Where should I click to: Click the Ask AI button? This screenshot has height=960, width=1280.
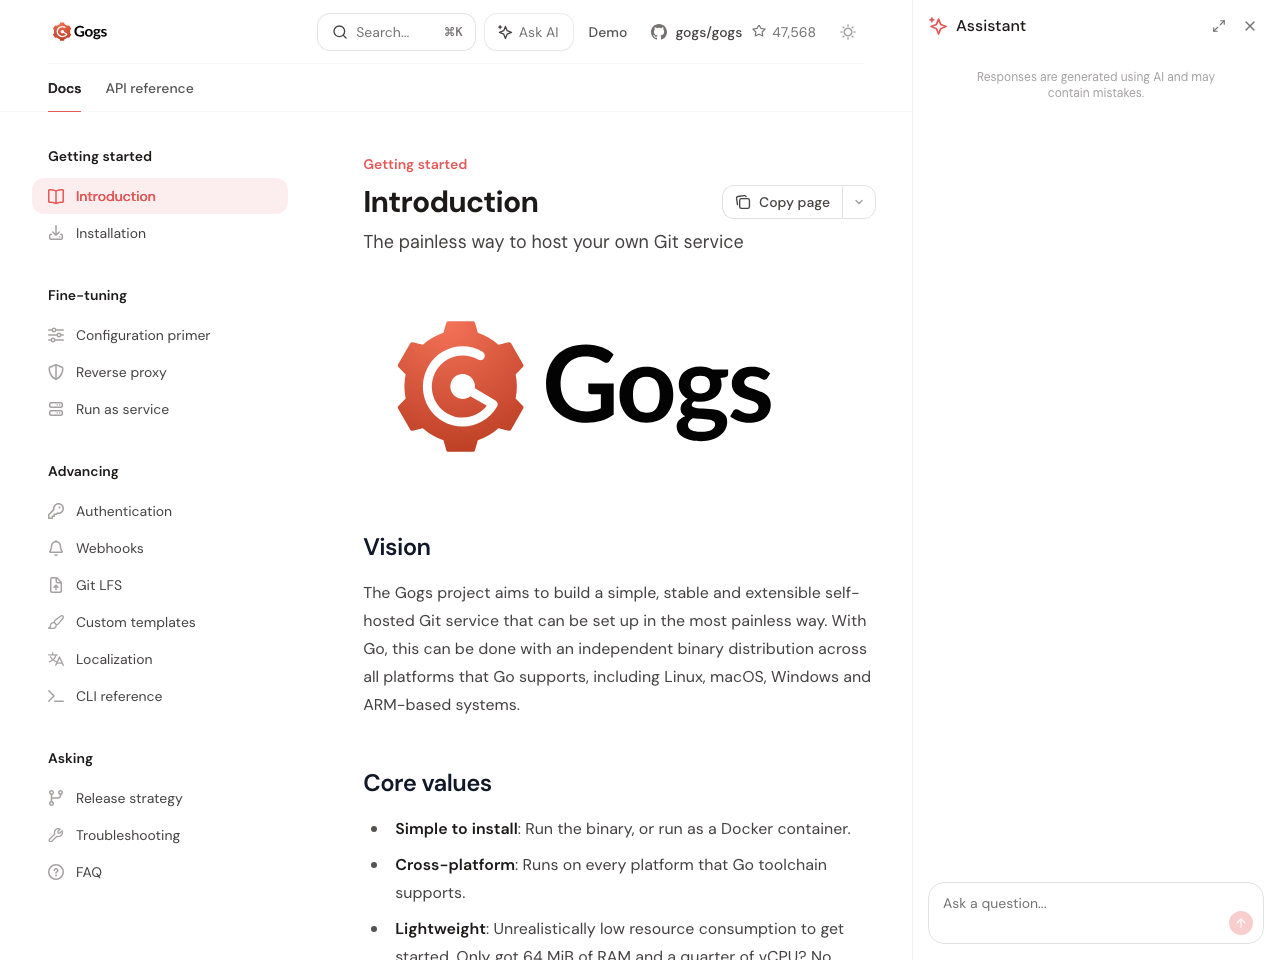click(529, 32)
